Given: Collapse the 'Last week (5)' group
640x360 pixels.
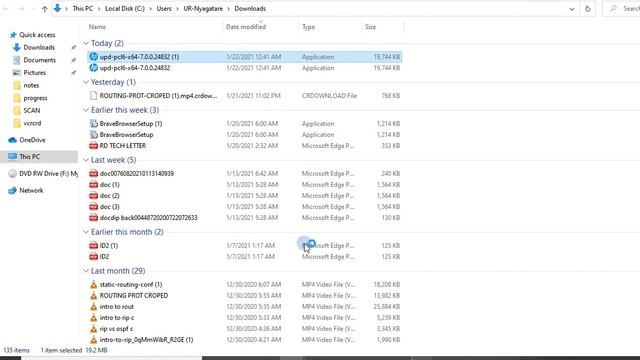Looking at the screenshot, I should point(86,160).
